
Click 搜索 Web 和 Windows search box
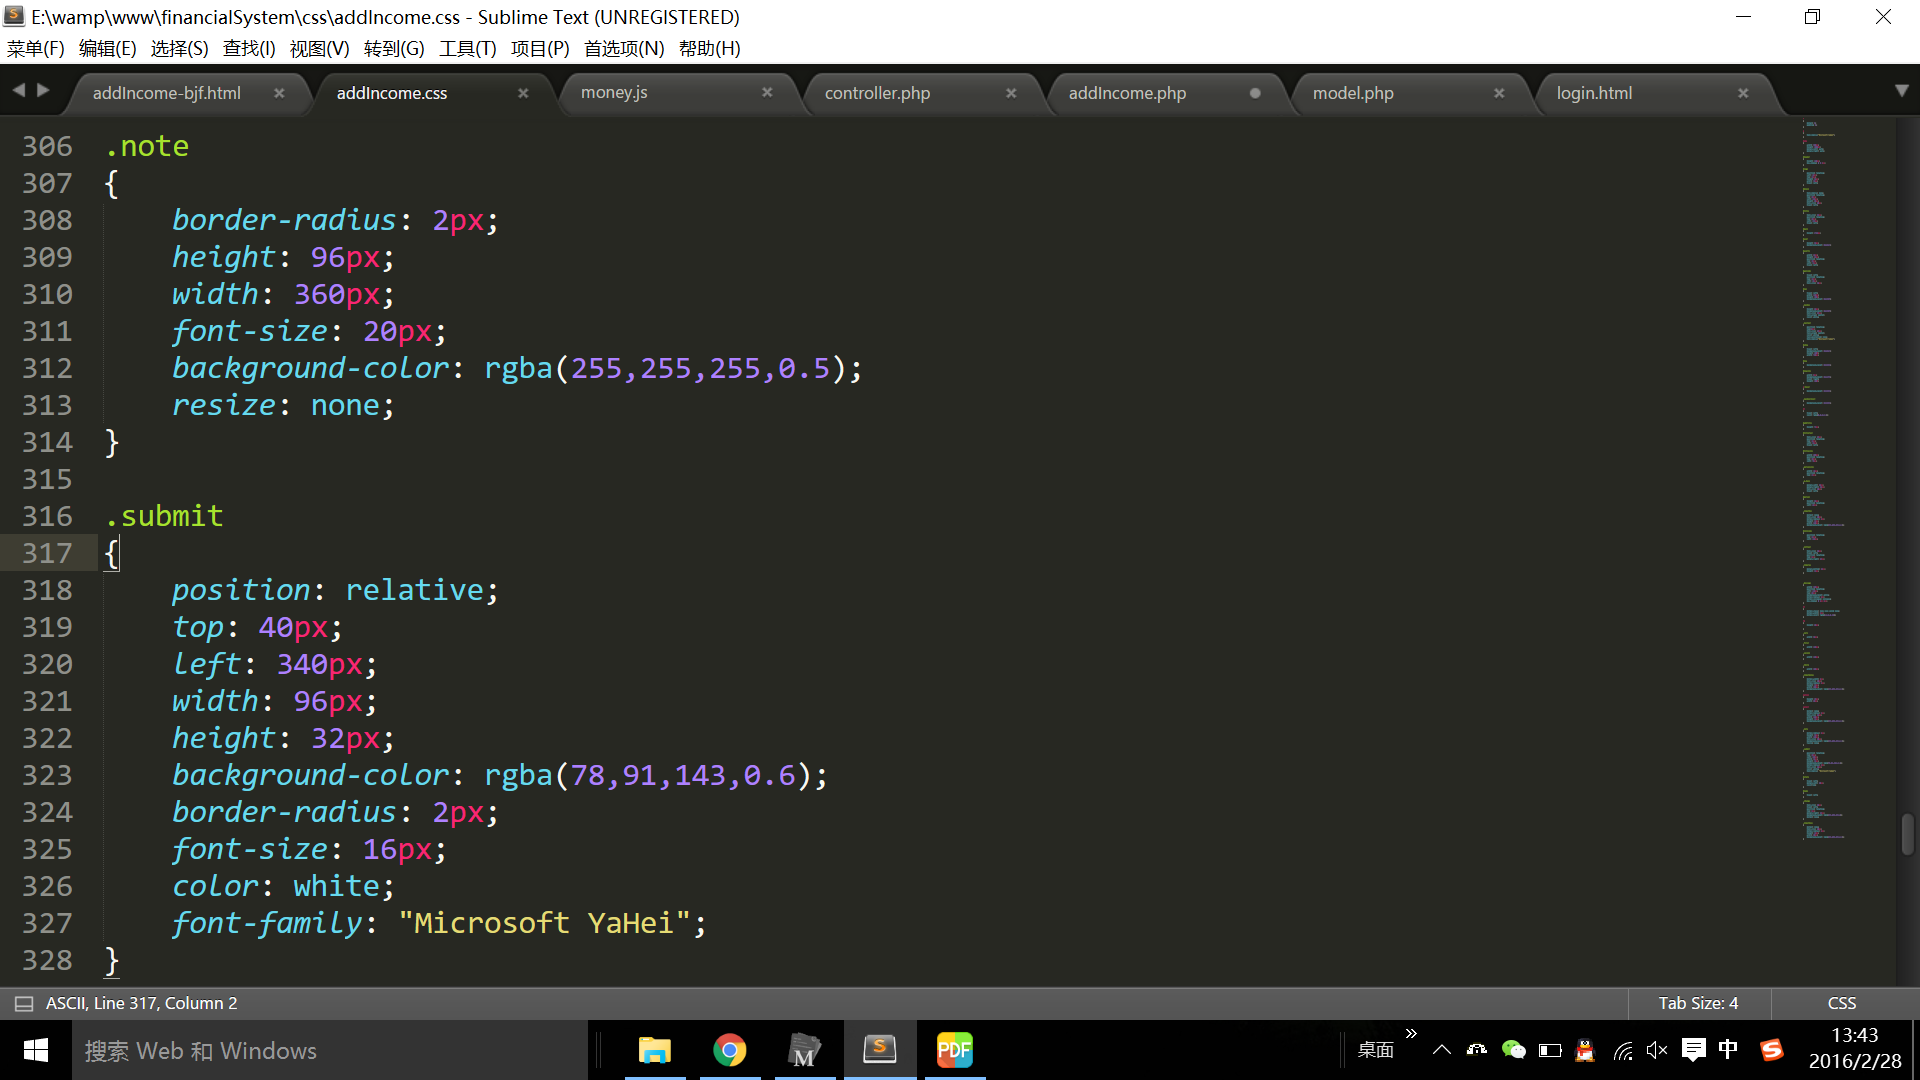coord(330,1050)
